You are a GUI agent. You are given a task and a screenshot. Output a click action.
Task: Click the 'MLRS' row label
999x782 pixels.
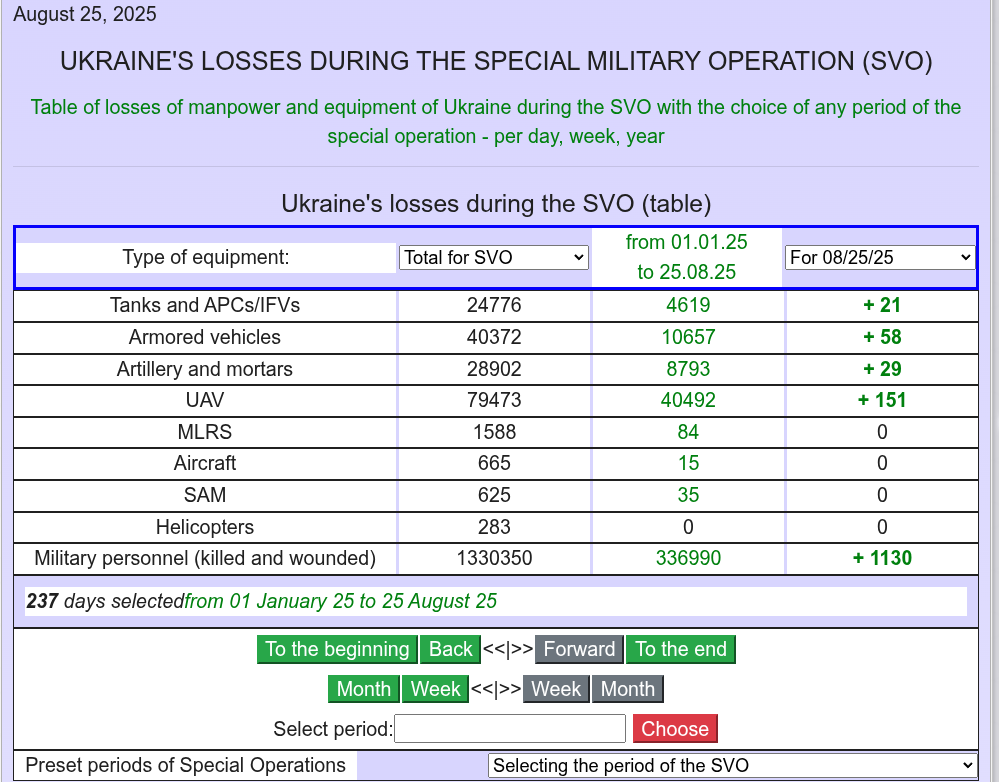point(205,432)
